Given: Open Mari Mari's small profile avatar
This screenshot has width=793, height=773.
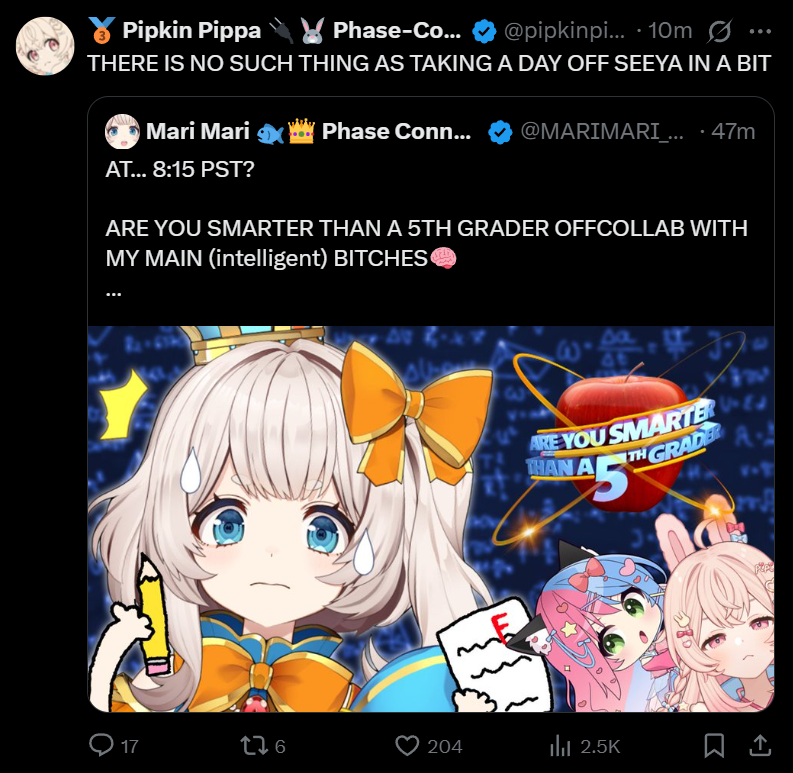Looking at the screenshot, I should click(x=122, y=132).
